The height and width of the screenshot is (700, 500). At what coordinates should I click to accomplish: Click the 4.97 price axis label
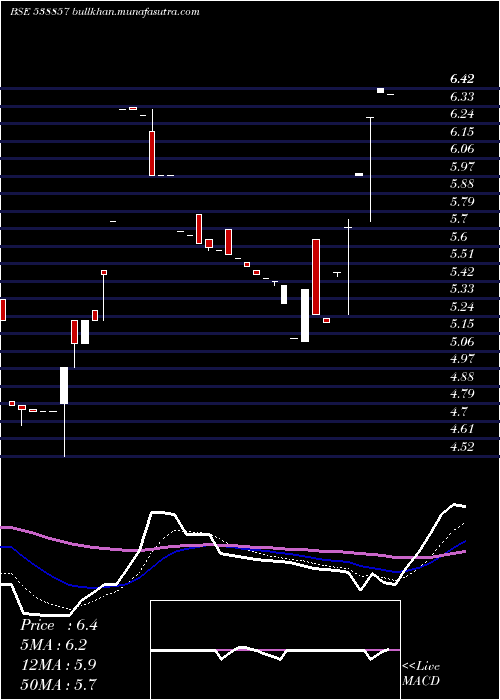click(x=462, y=359)
